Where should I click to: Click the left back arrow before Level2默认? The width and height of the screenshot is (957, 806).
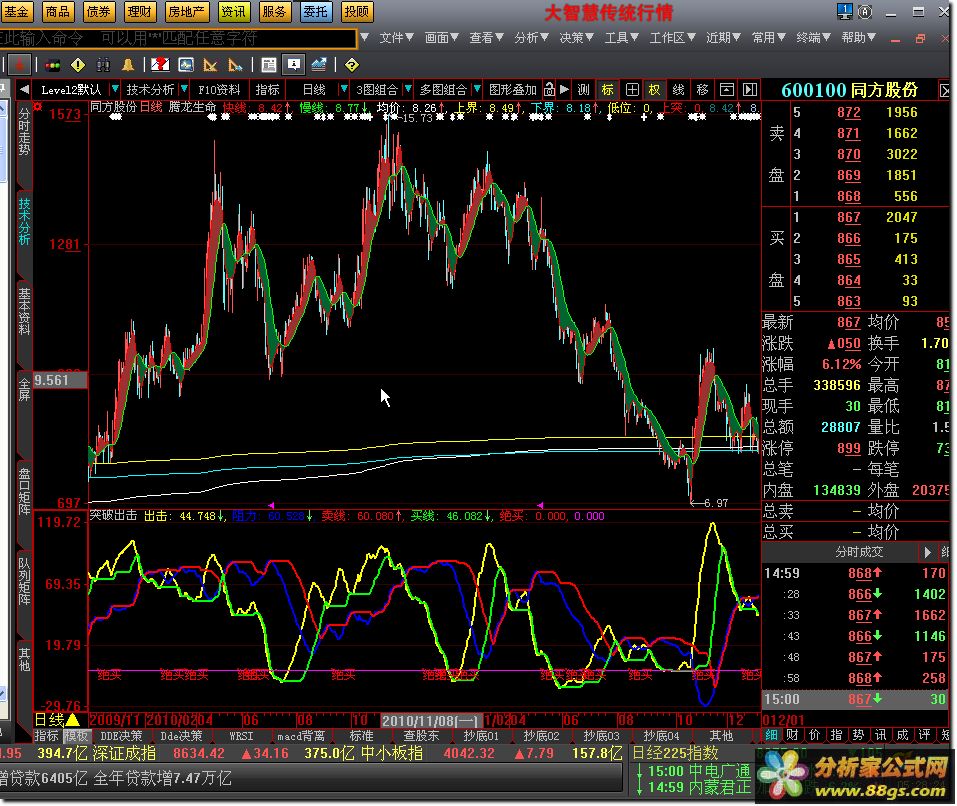click(24, 90)
